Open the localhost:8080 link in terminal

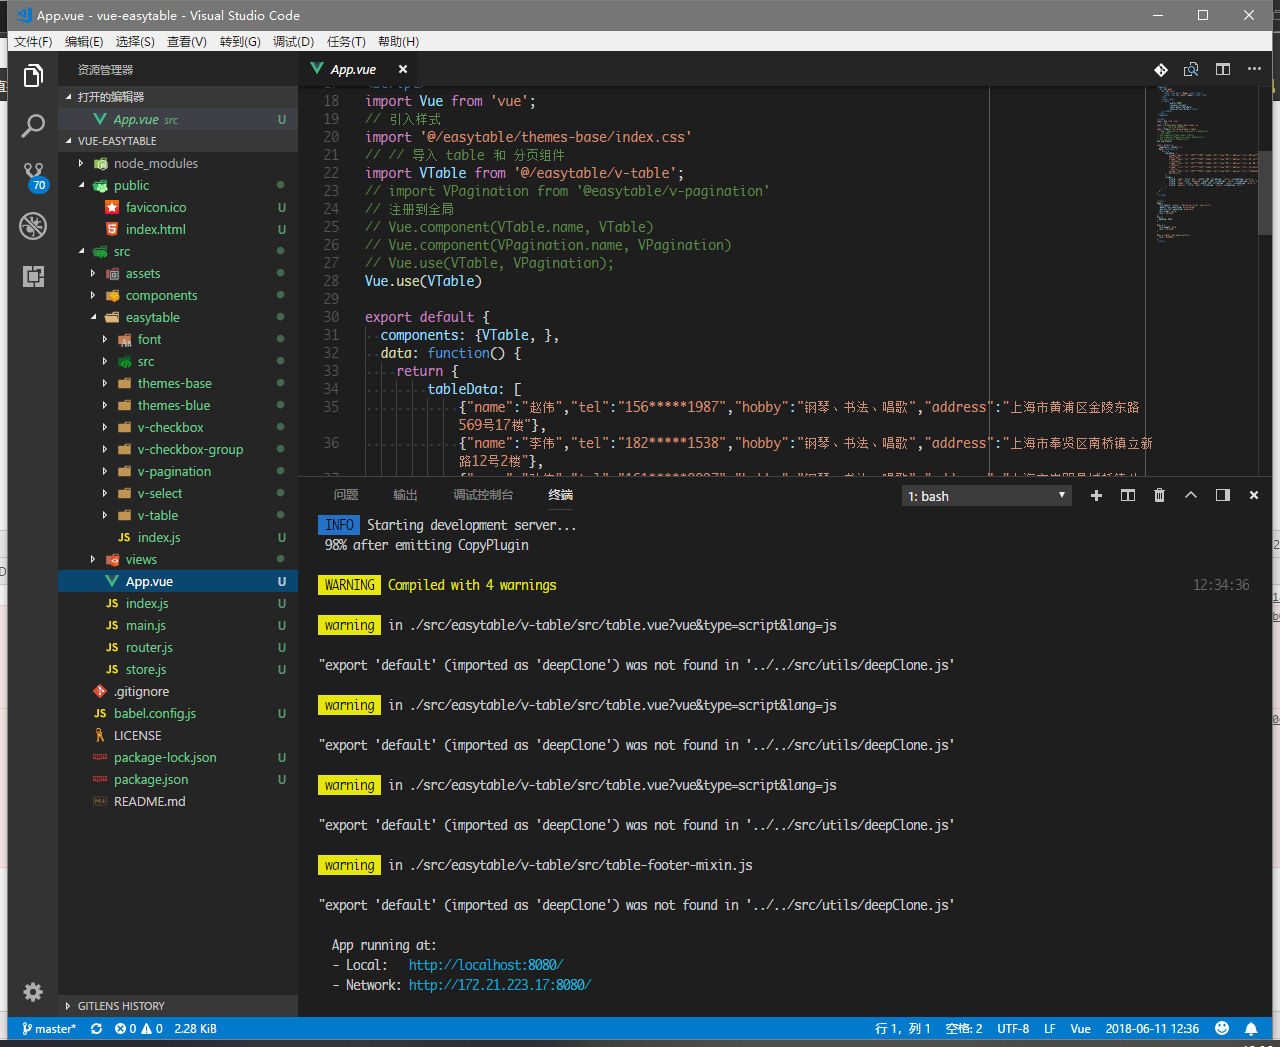[x=485, y=965]
